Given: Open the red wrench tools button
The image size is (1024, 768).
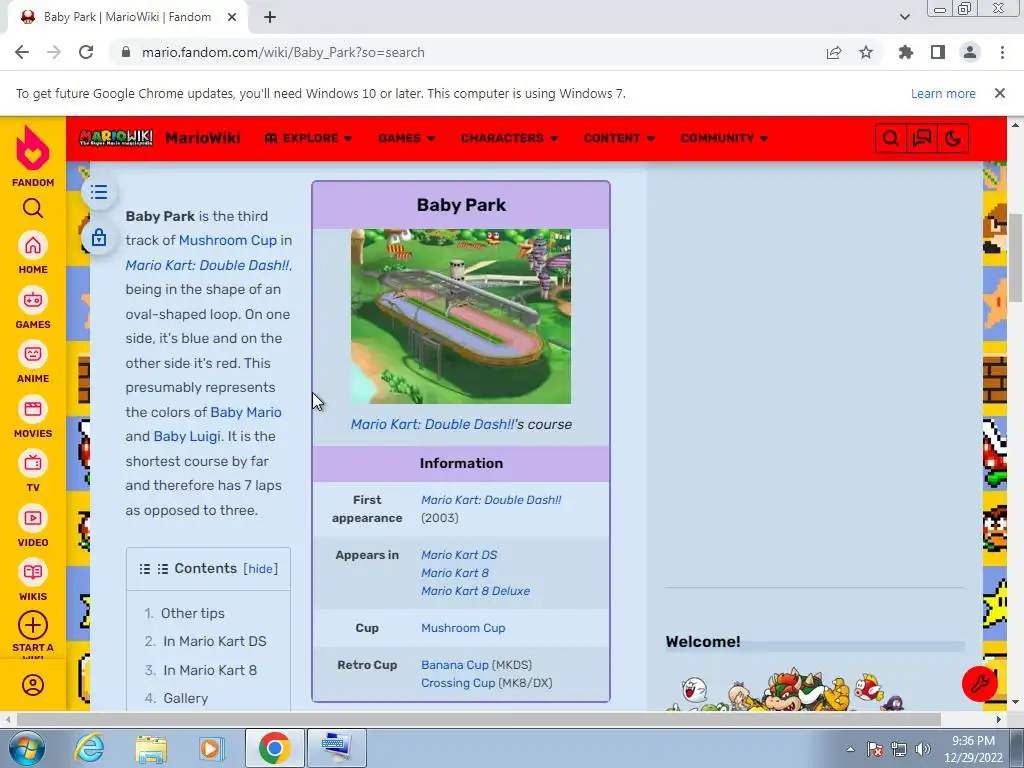Looking at the screenshot, I should pos(980,684).
